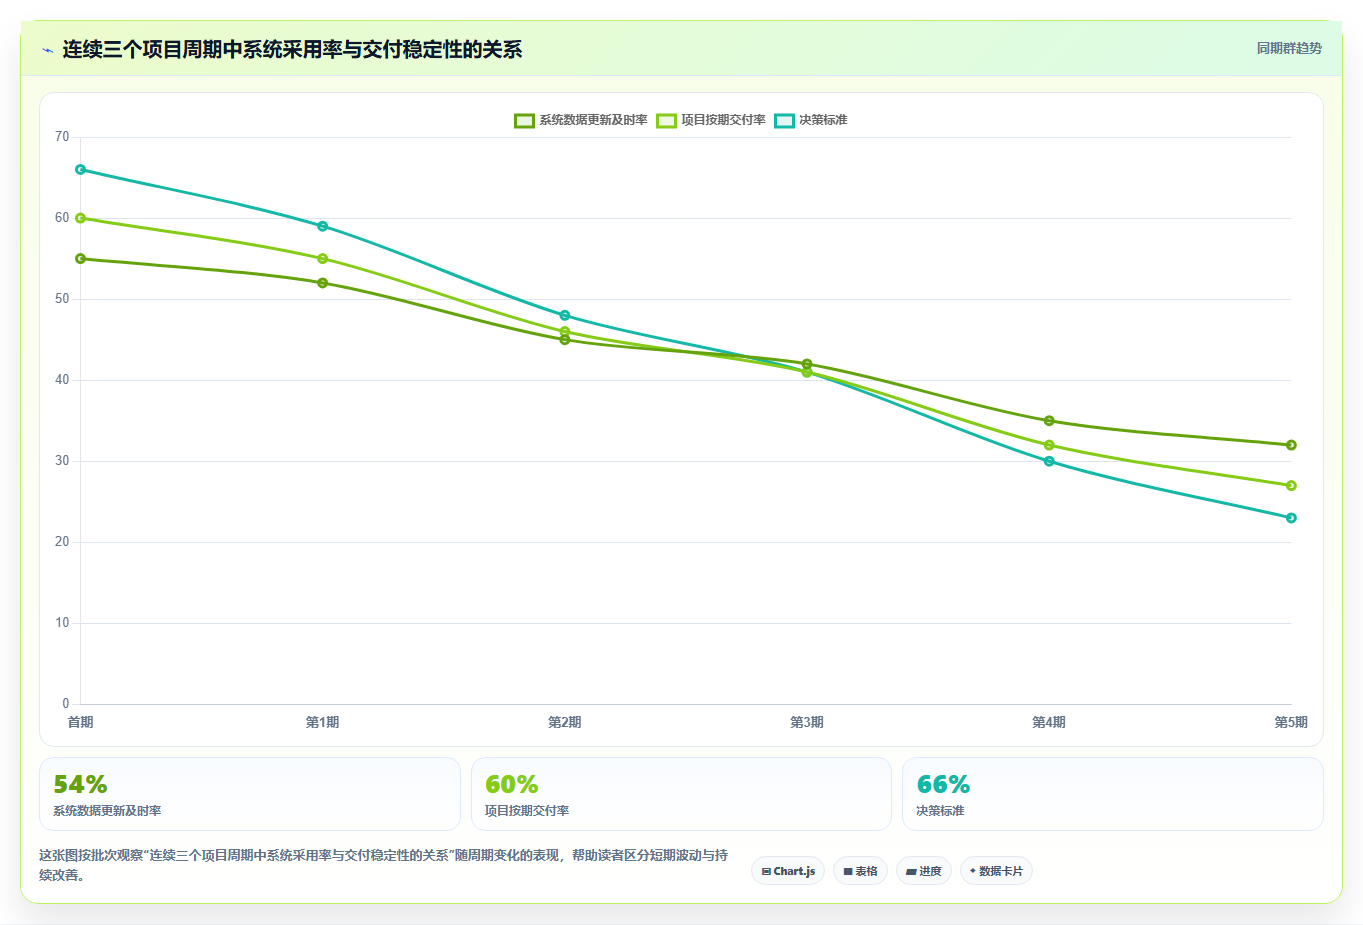The image size is (1363, 925).
Task: Click the 首期 x-axis label
Action: click(80, 722)
